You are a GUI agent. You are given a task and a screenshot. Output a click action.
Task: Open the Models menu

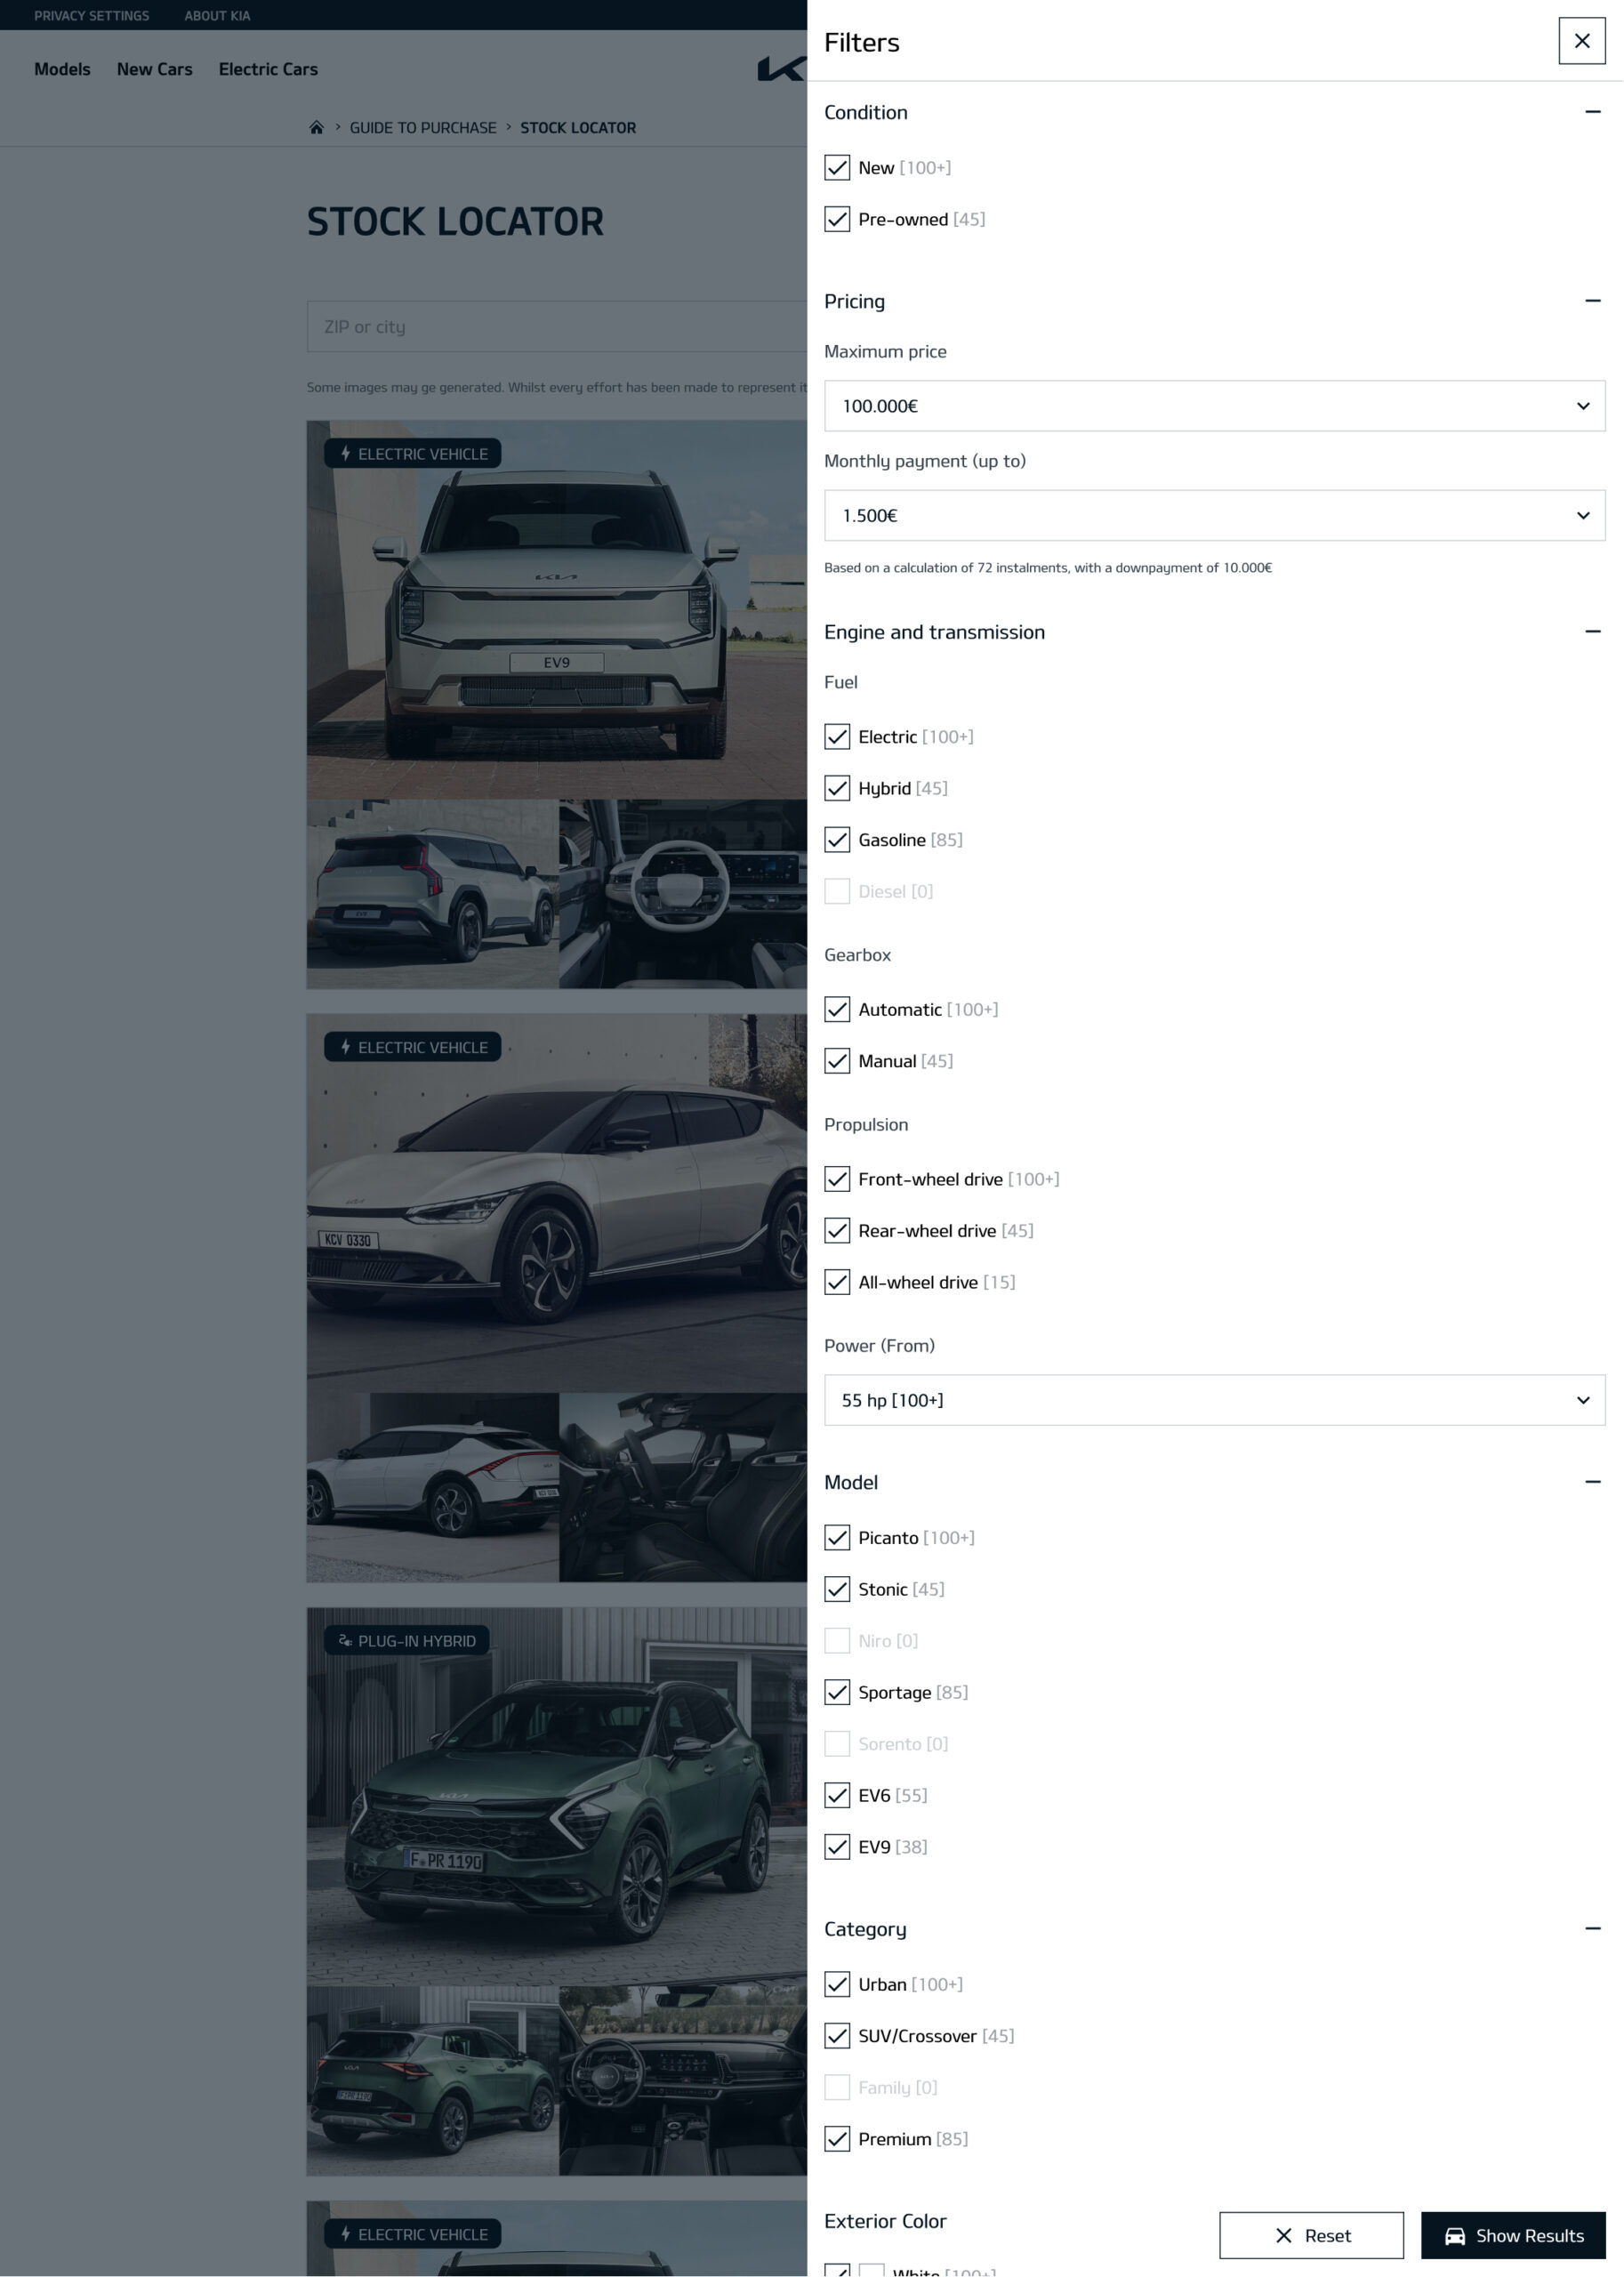(x=62, y=69)
